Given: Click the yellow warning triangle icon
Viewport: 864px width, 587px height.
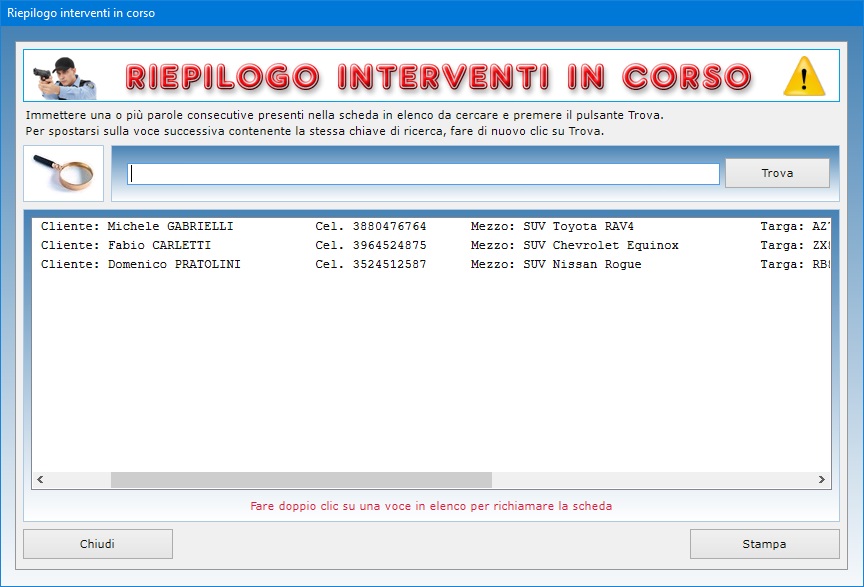Looking at the screenshot, I should 802,76.
